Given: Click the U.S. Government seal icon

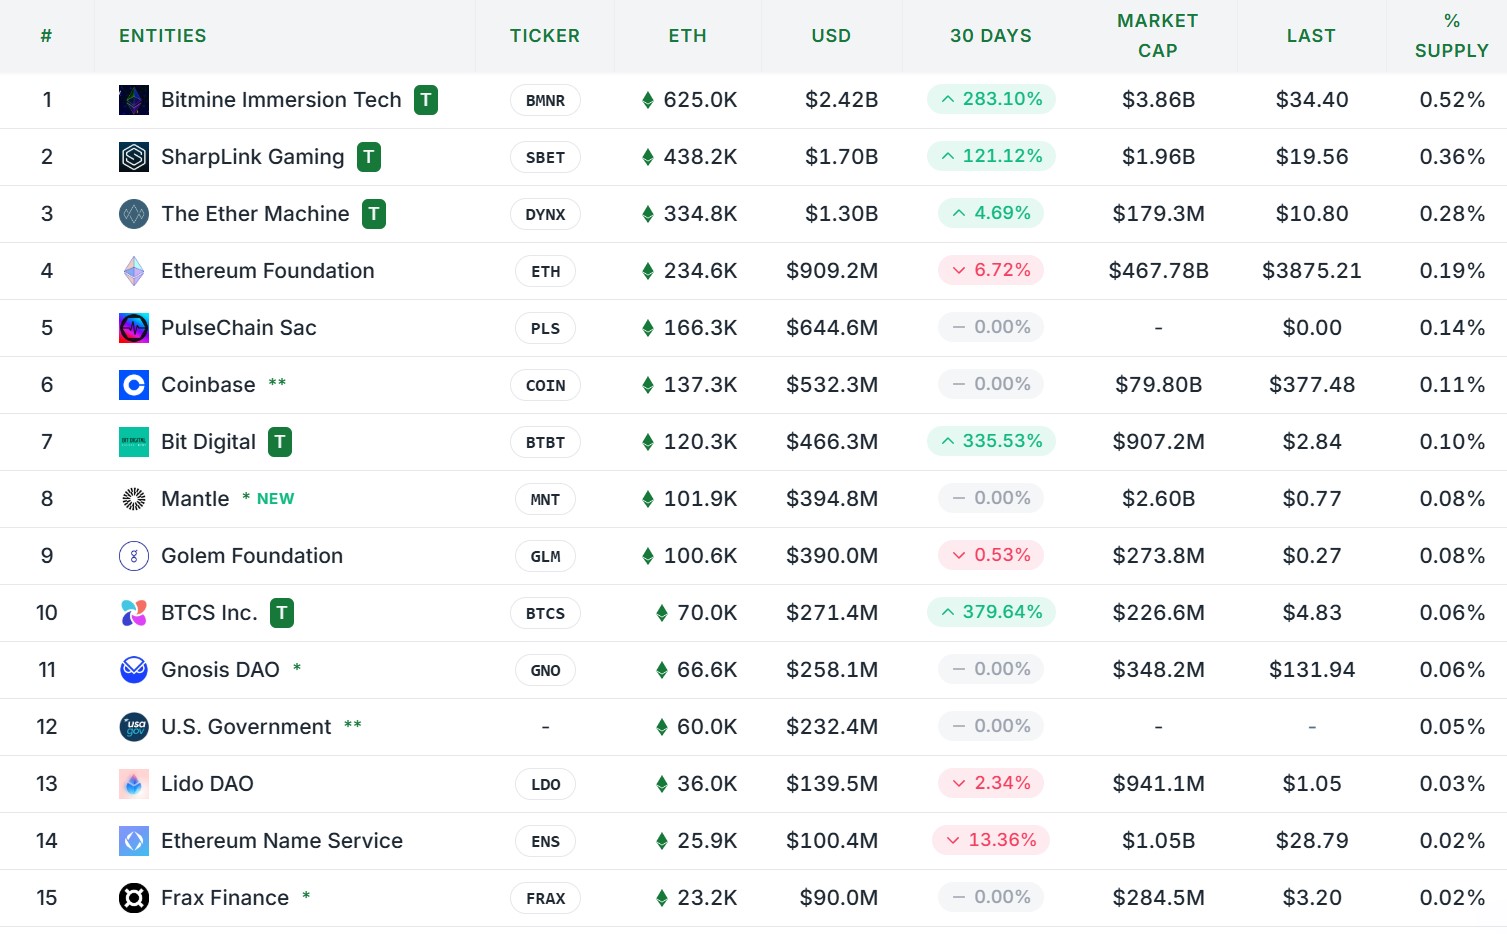Looking at the screenshot, I should pyautogui.click(x=133, y=727).
